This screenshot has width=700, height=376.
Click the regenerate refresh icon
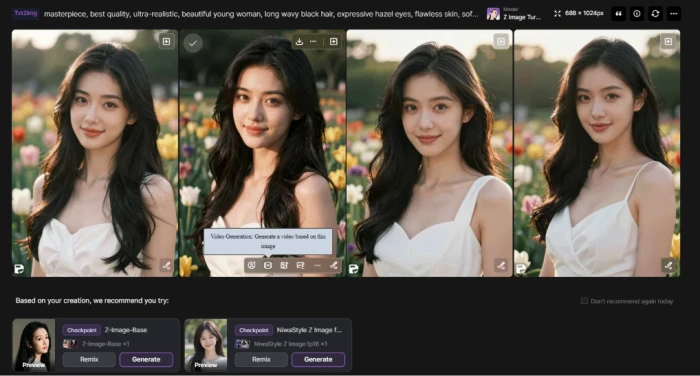(655, 14)
